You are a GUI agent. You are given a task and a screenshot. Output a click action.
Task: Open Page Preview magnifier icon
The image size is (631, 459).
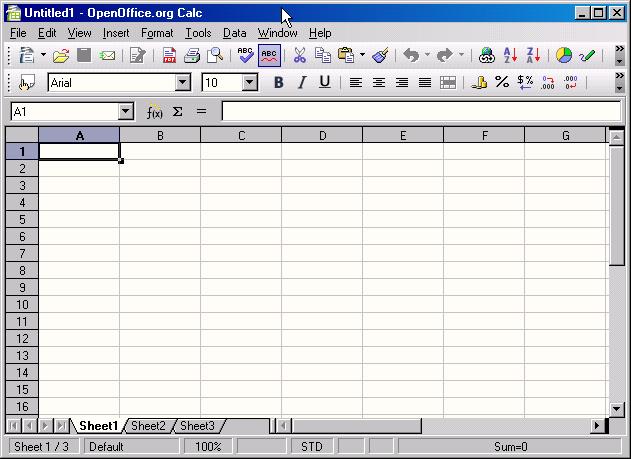(215, 55)
